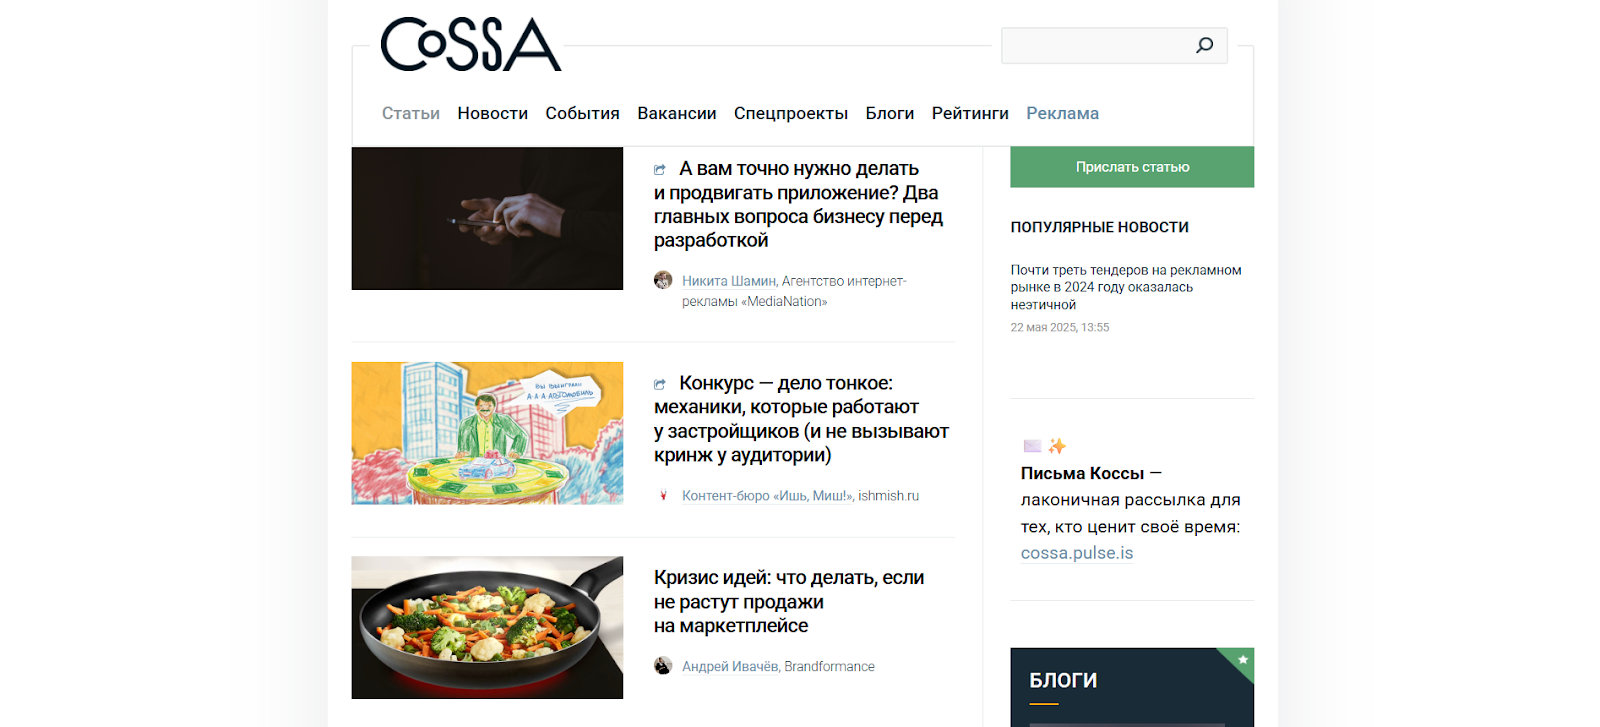Image resolution: width=1600 pixels, height=727 pixels.
Task: Click the Прислать статью button
Action: pyautogui.click(x=1132, y=167)
